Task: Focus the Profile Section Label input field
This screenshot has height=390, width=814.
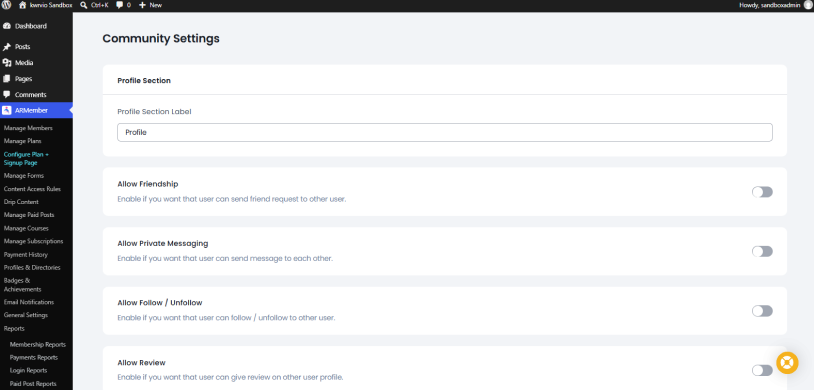Action: point(445,132)
